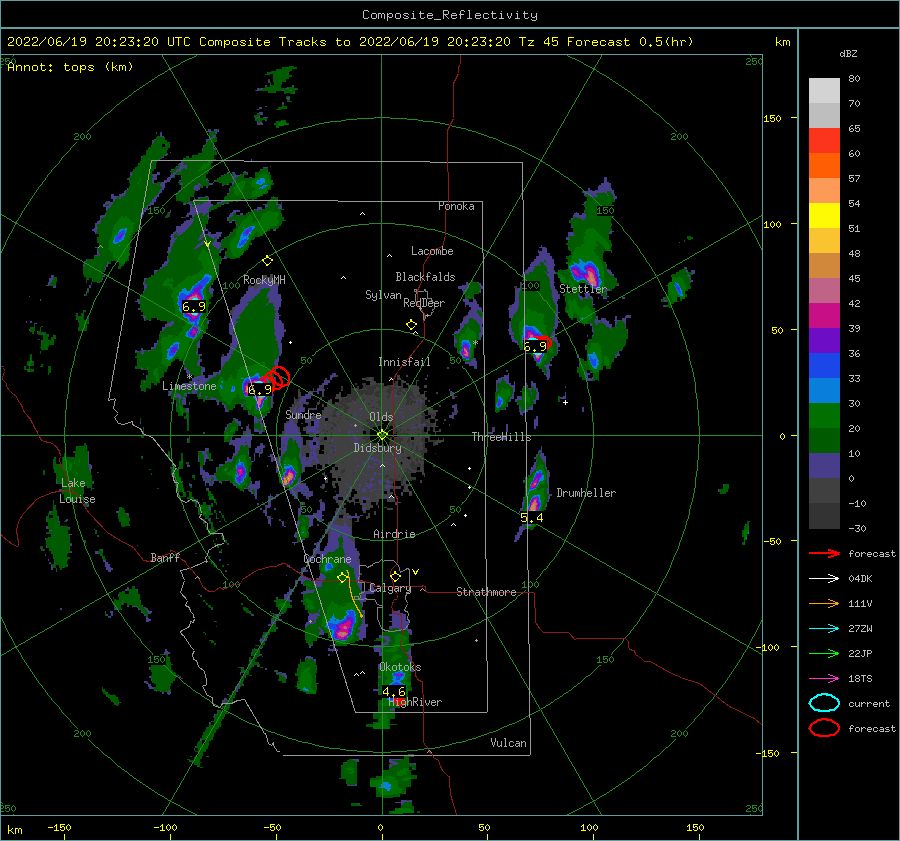Viewport: 900px width, 841px height.
Task: Click the bright yellow swatch in dBZ scale
Action: click(824, 215)
